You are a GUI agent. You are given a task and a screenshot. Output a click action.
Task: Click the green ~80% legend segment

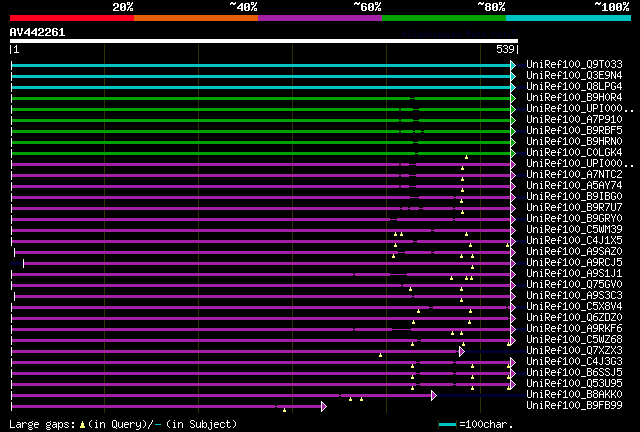point(444,18)
